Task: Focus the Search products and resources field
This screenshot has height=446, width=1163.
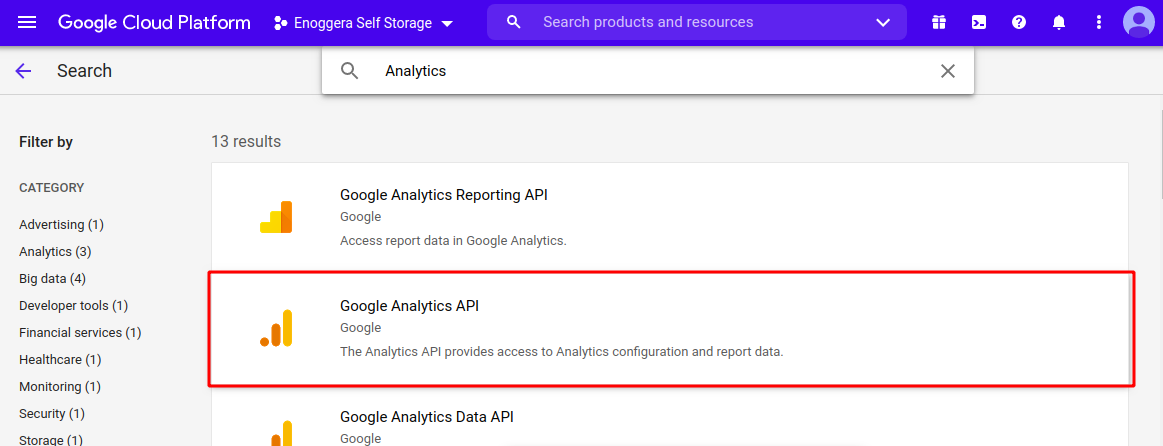Action: (697, 22)
